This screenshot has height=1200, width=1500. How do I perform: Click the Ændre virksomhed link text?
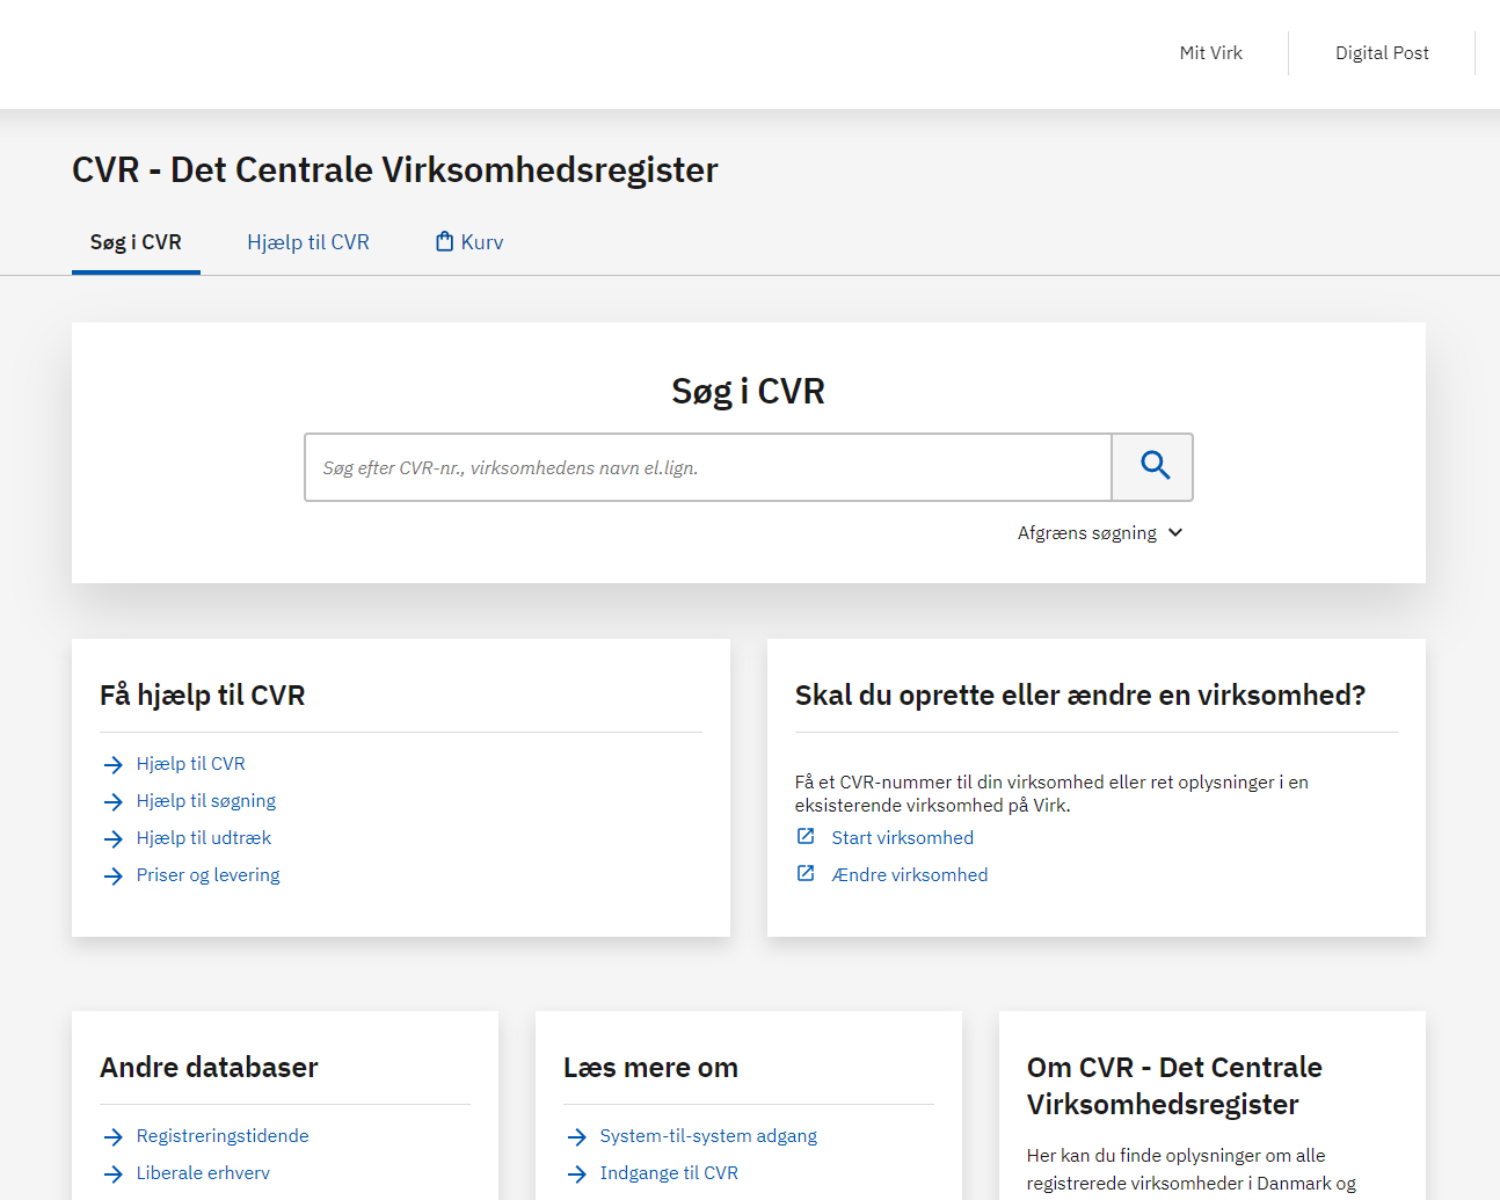(909, 875)
